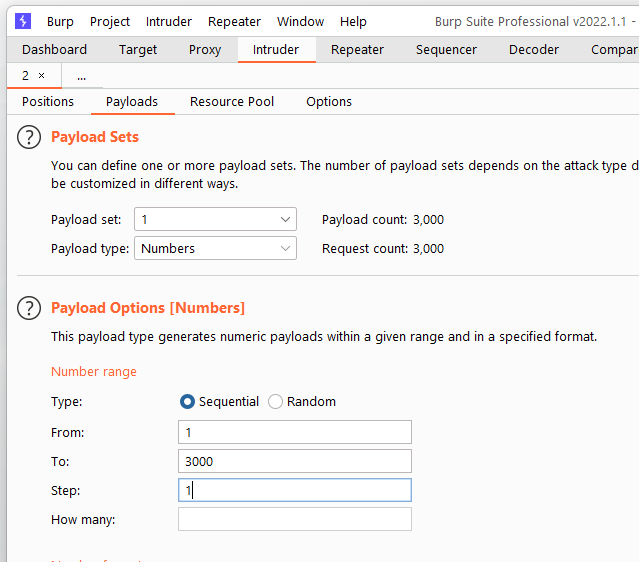Click the To field containing 3000

click(x=295, y=461)
